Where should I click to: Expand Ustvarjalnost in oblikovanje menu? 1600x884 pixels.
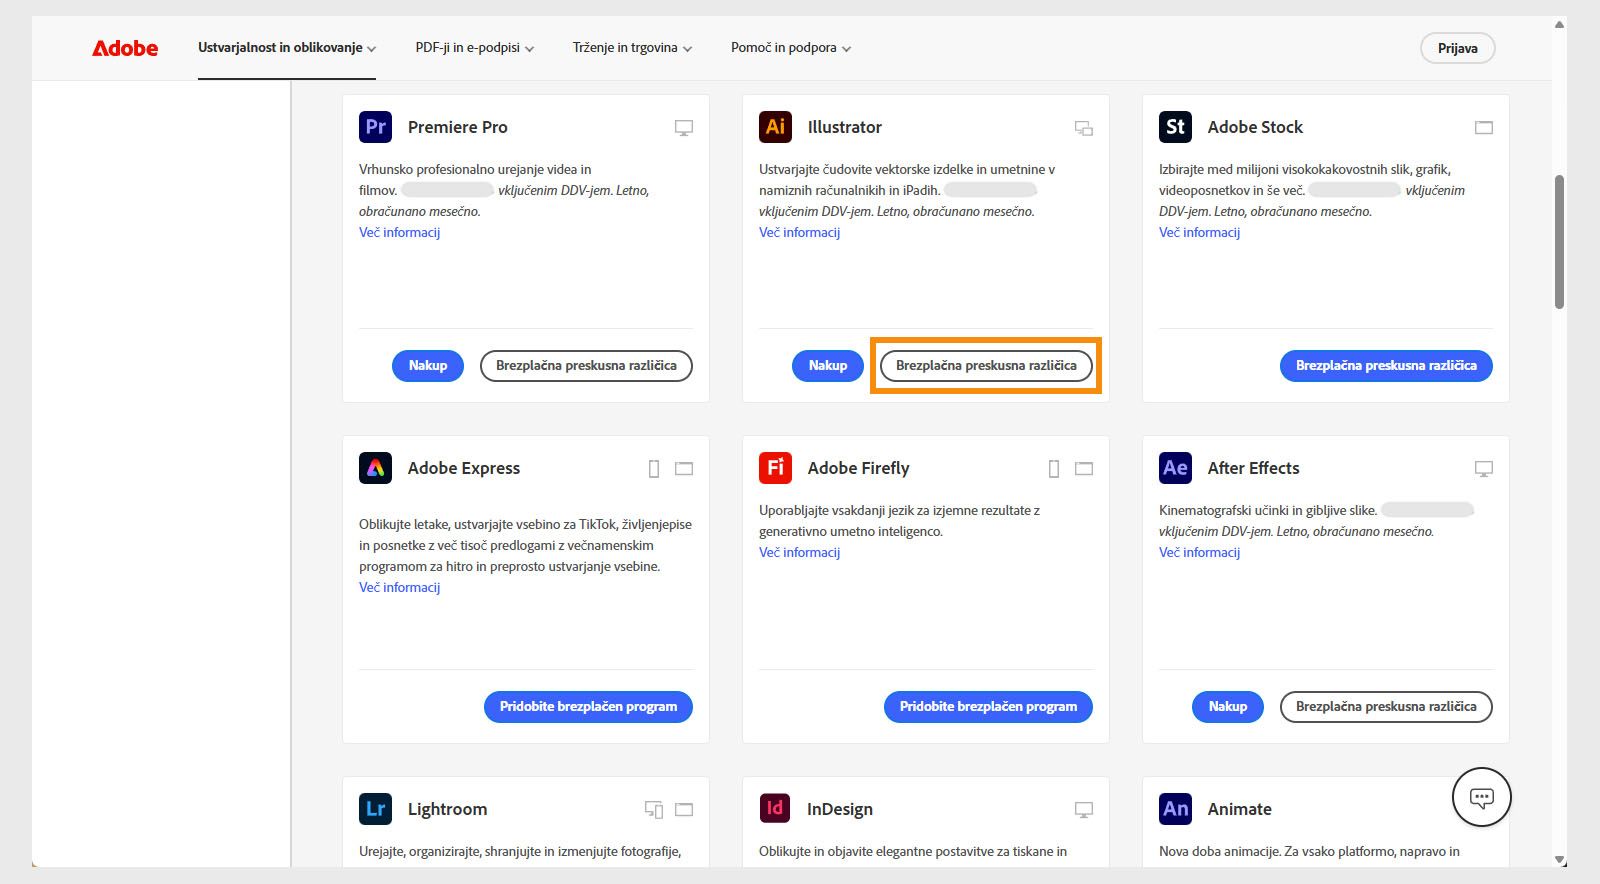click(x=287, y=48)
